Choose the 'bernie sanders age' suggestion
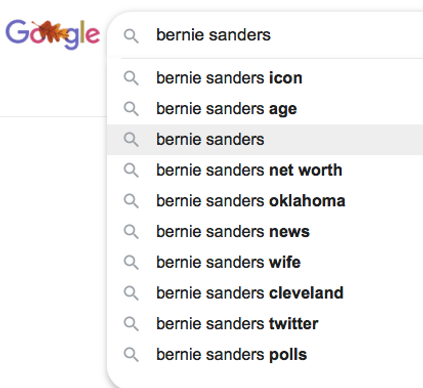Screen dimensions: 423x388 (265, 109)
